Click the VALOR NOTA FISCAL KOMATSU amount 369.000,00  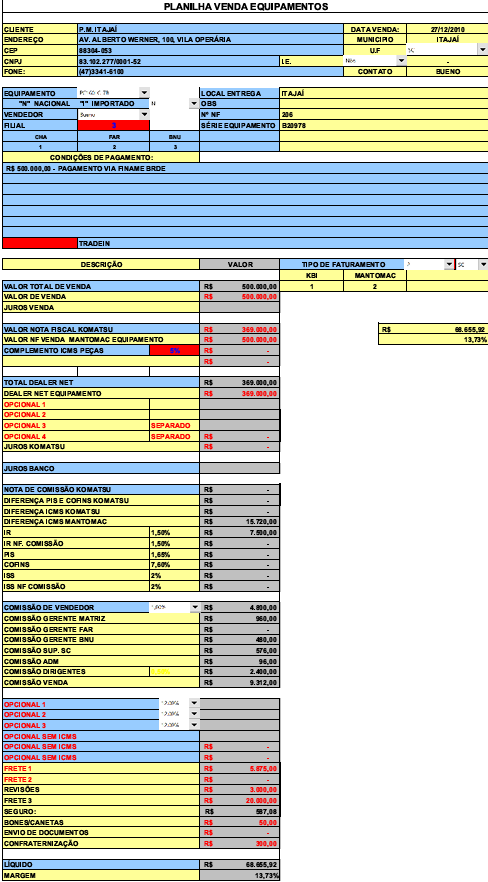pos(240,329)
